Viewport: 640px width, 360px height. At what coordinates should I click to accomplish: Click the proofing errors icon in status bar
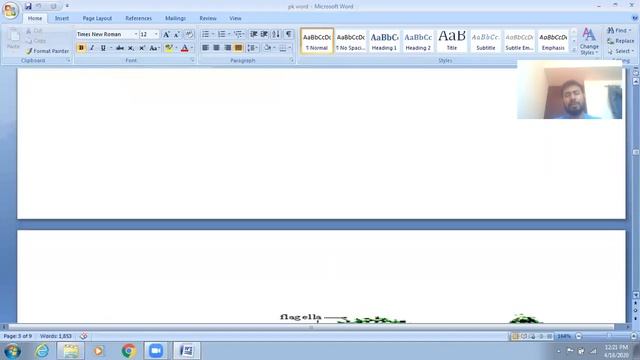click(83, 336)
